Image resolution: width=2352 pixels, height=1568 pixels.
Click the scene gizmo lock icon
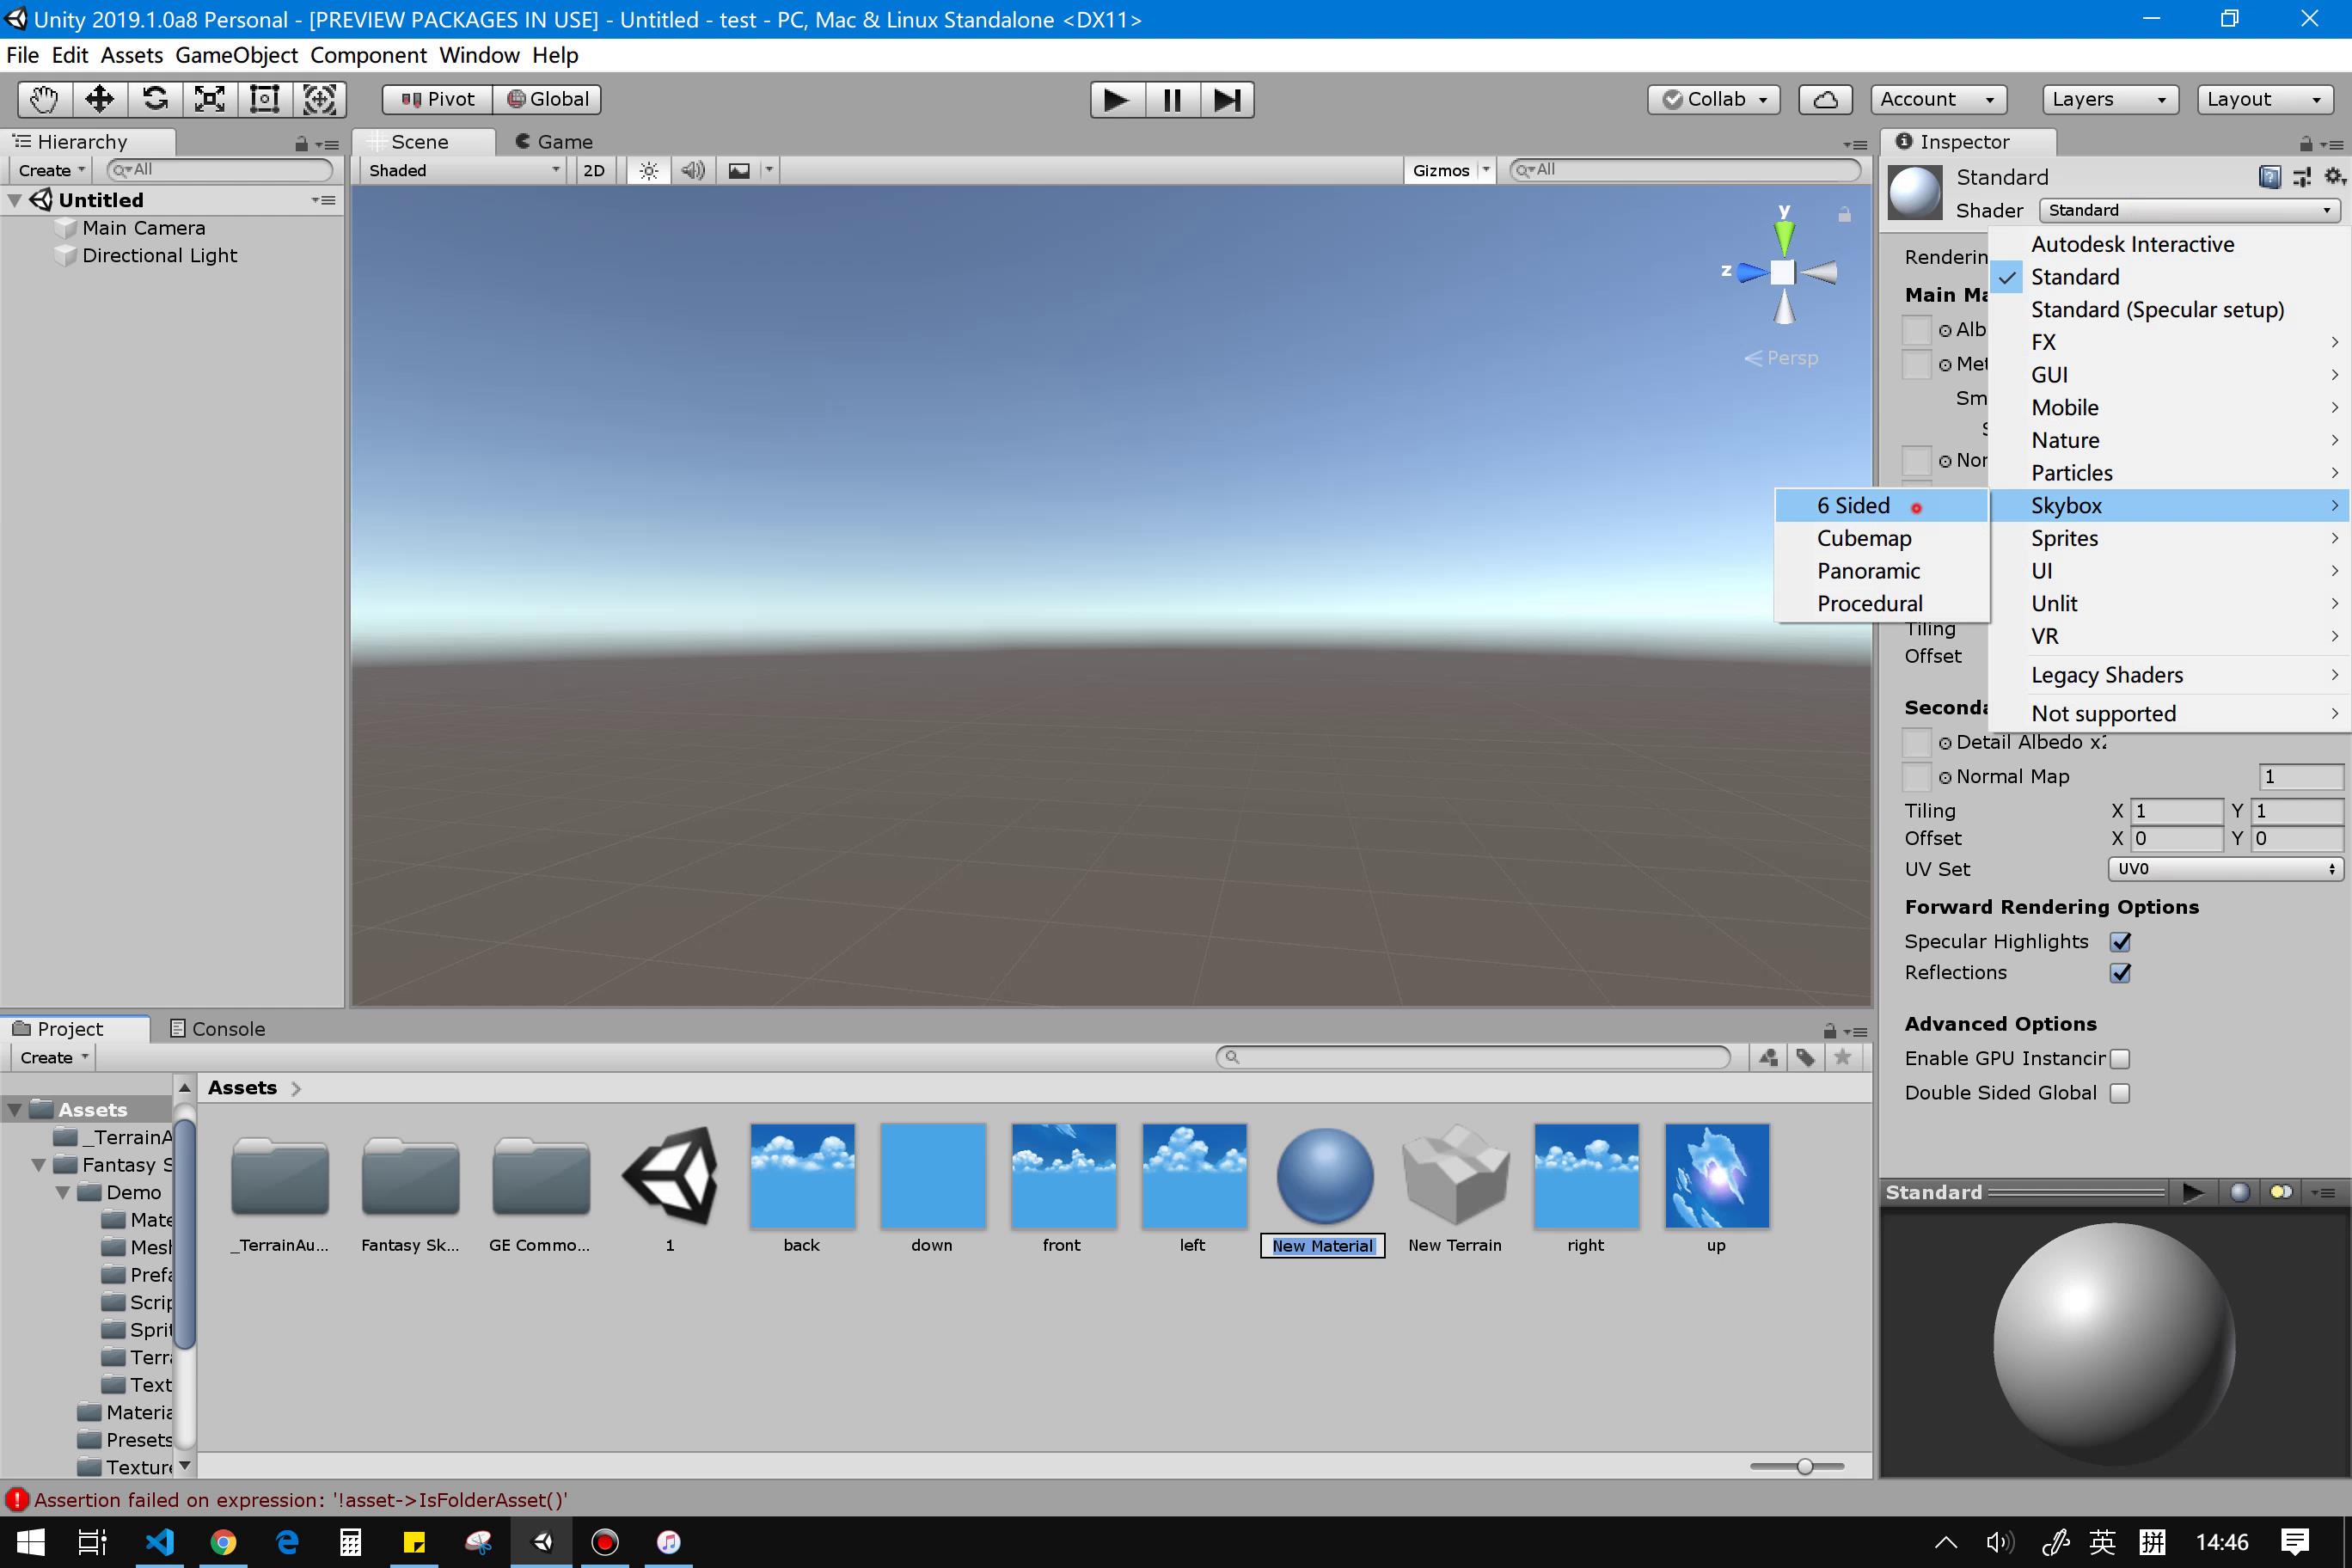tap(1844, 214)
